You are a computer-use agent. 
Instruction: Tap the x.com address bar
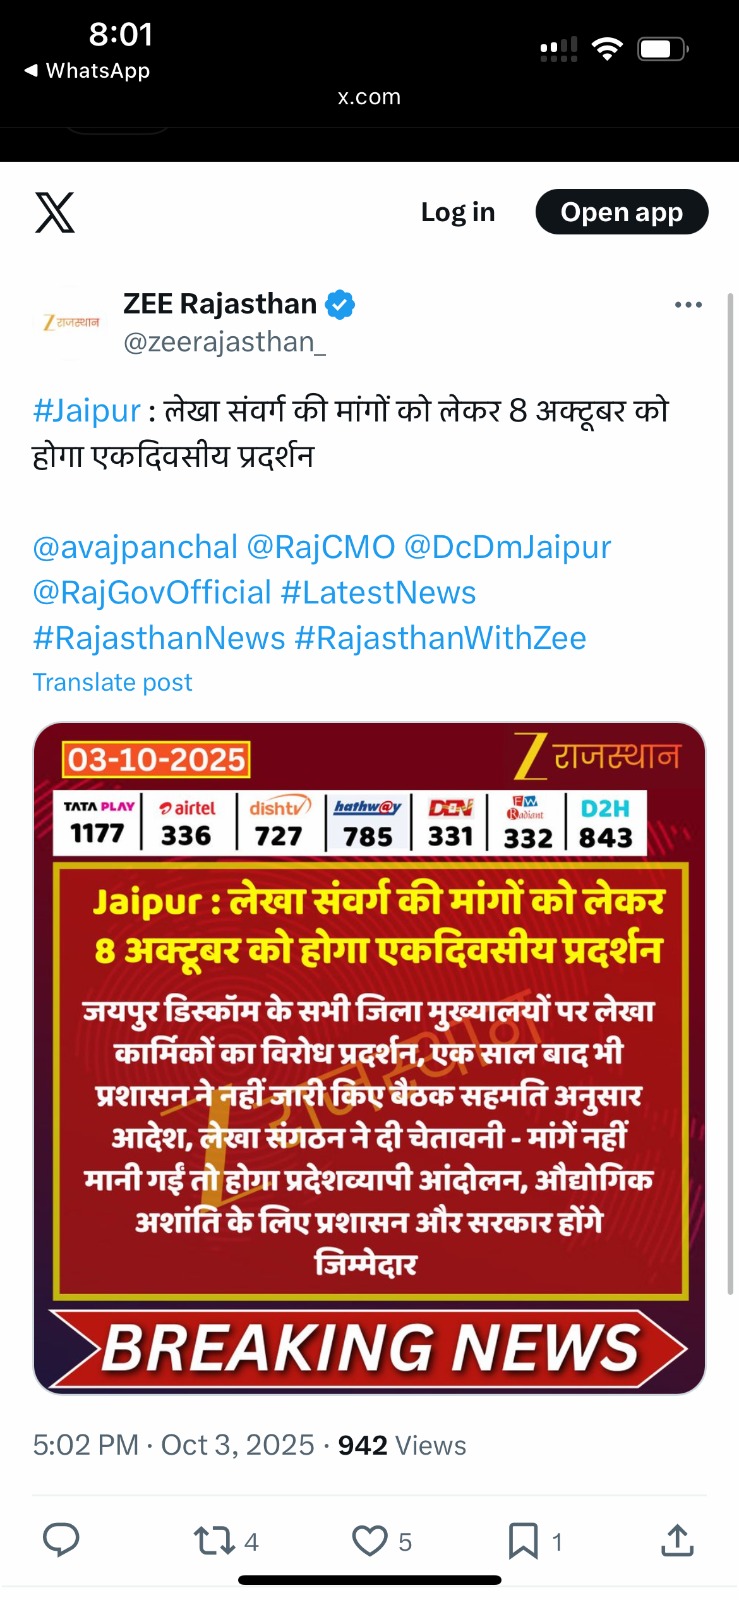pyautogui.click(x=369, y=97)
